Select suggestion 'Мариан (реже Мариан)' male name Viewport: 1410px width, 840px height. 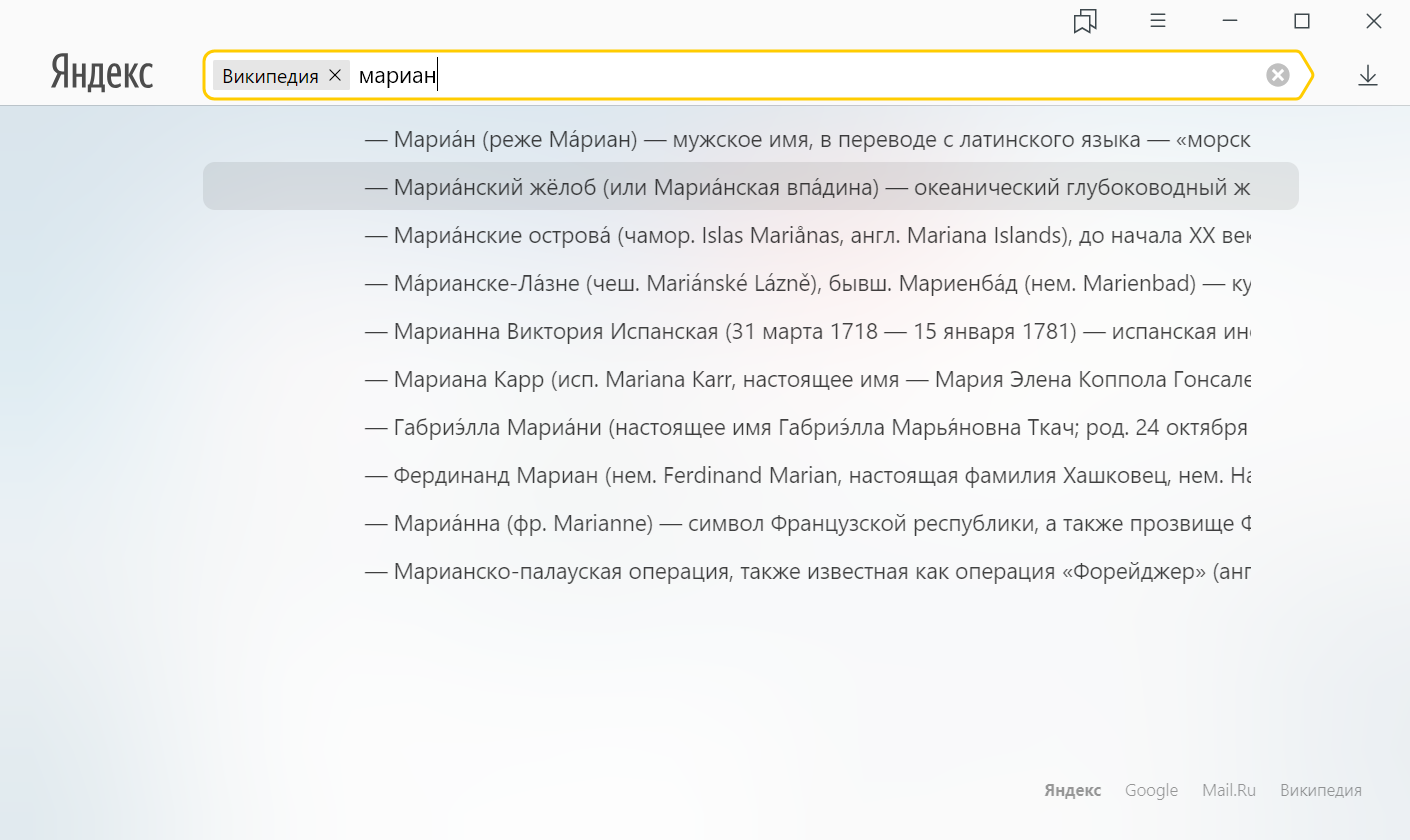click(751, 140)
